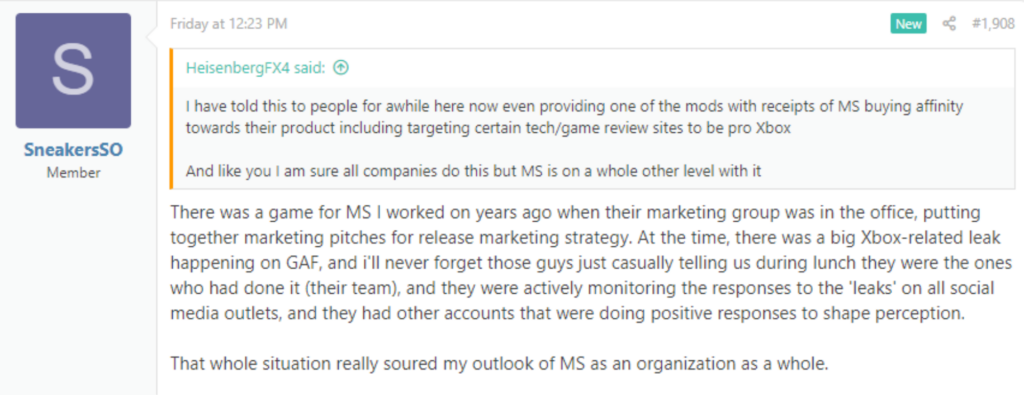Click the share icon beside post number

(949, 24)
